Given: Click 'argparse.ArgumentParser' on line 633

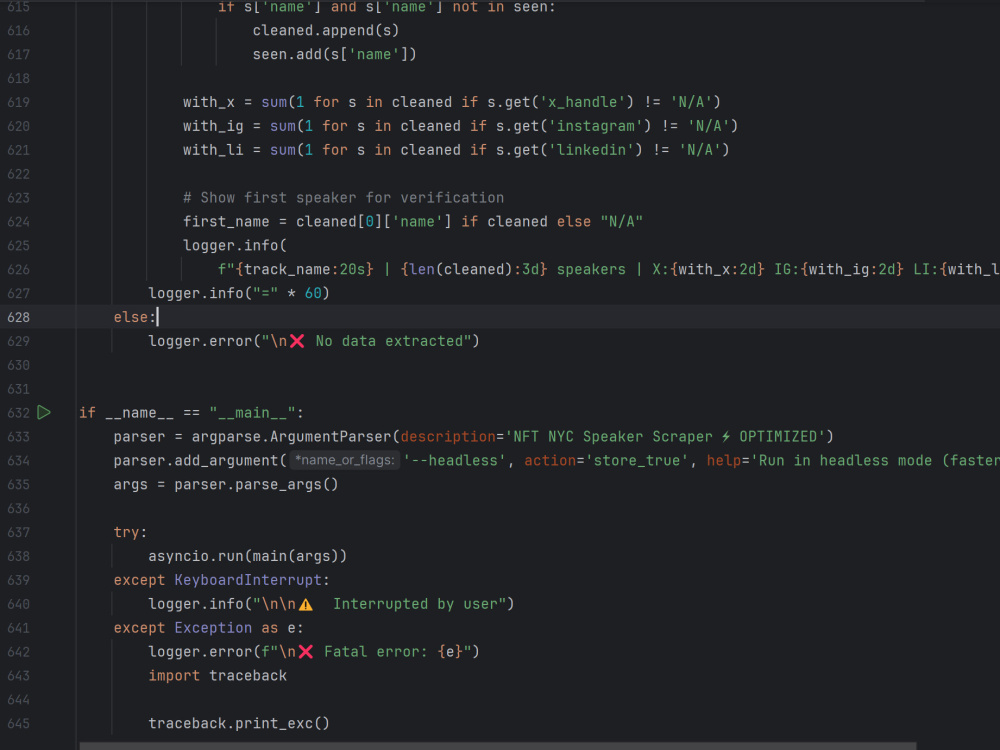Looking at the screenshot, I should tap(292, 437).
